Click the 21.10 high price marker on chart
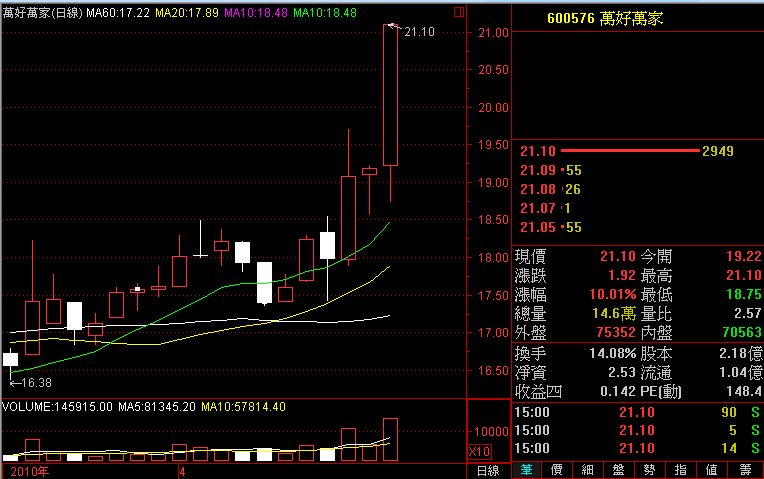This screenshot has width=764, height=479. pos(419,32)
